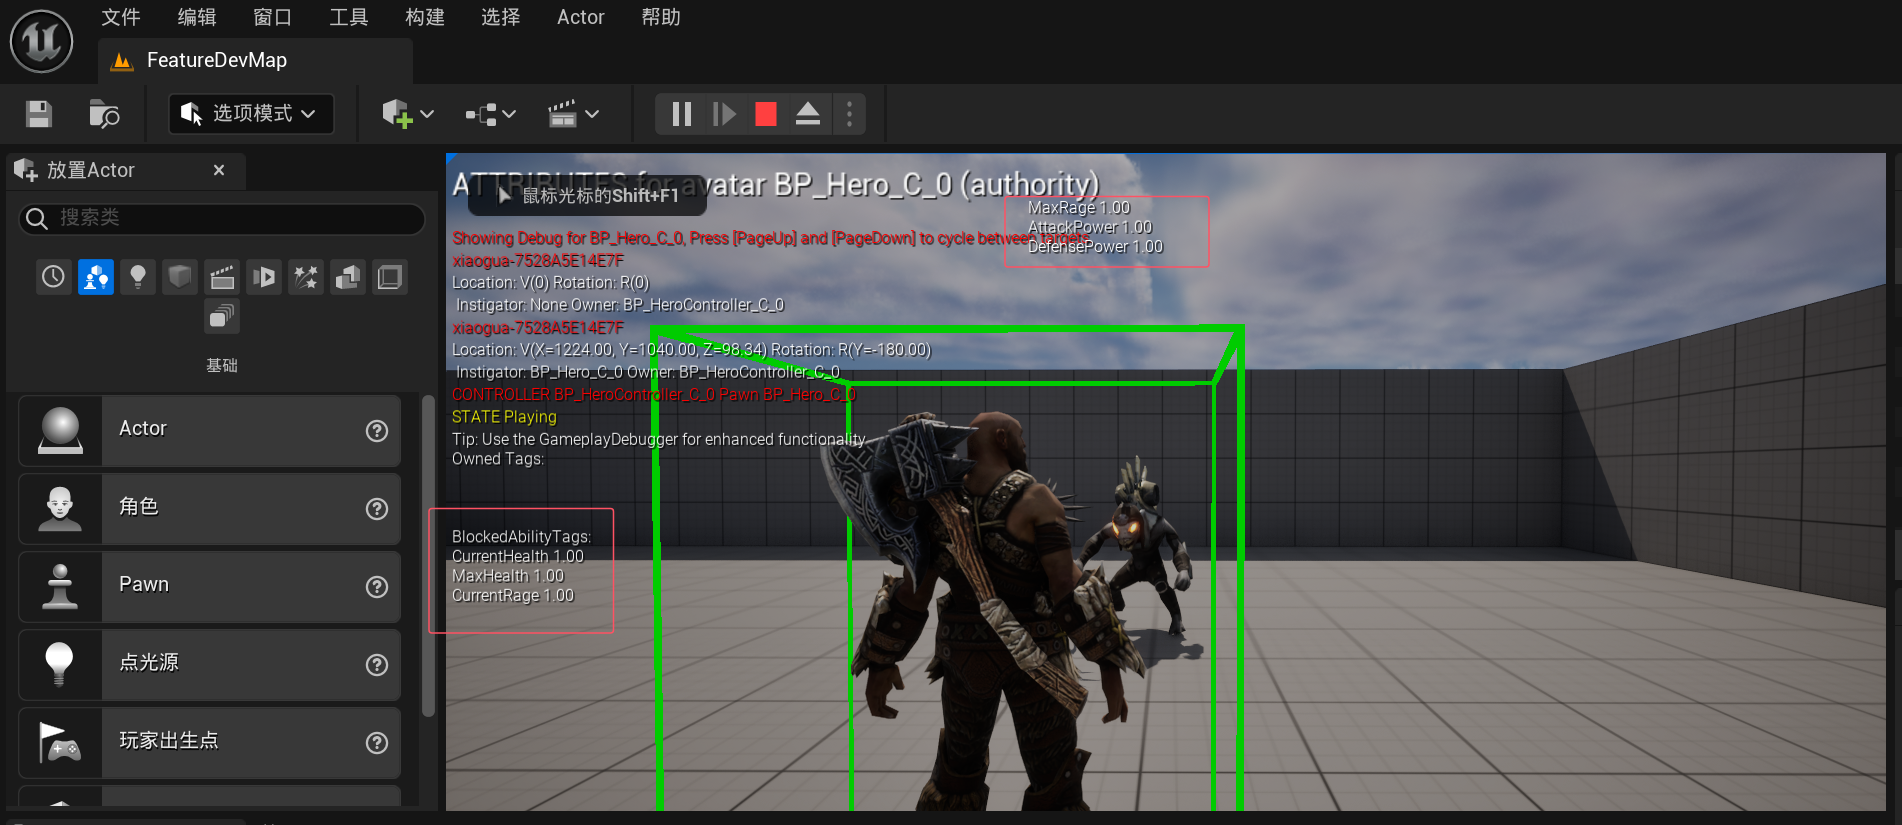Select the Actor placement item
1902x825 pixels.
coord(210,430)
